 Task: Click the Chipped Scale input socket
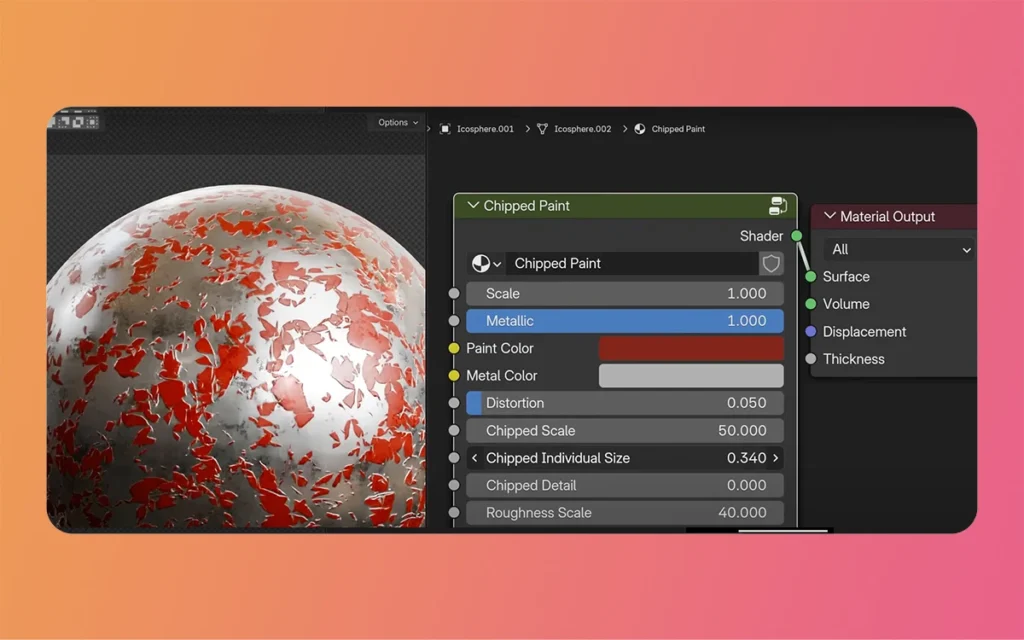[454, 430]
